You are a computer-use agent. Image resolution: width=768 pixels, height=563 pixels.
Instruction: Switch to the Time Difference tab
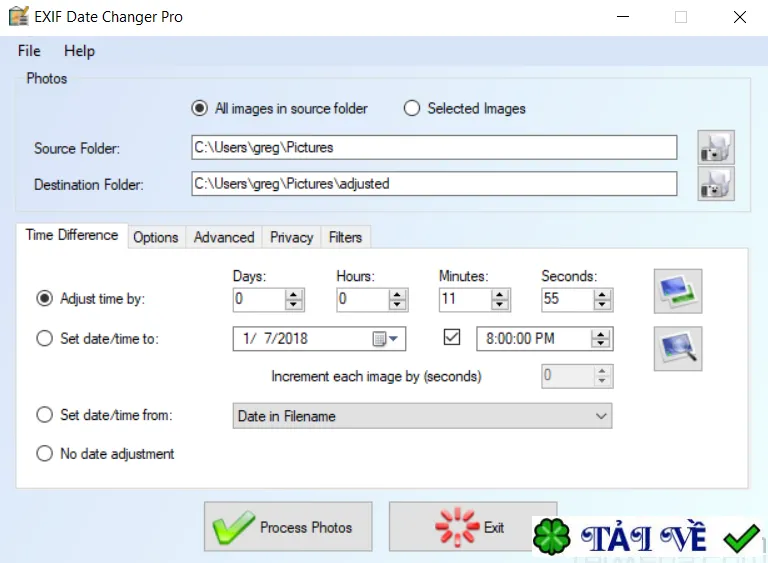pos(72,235)
